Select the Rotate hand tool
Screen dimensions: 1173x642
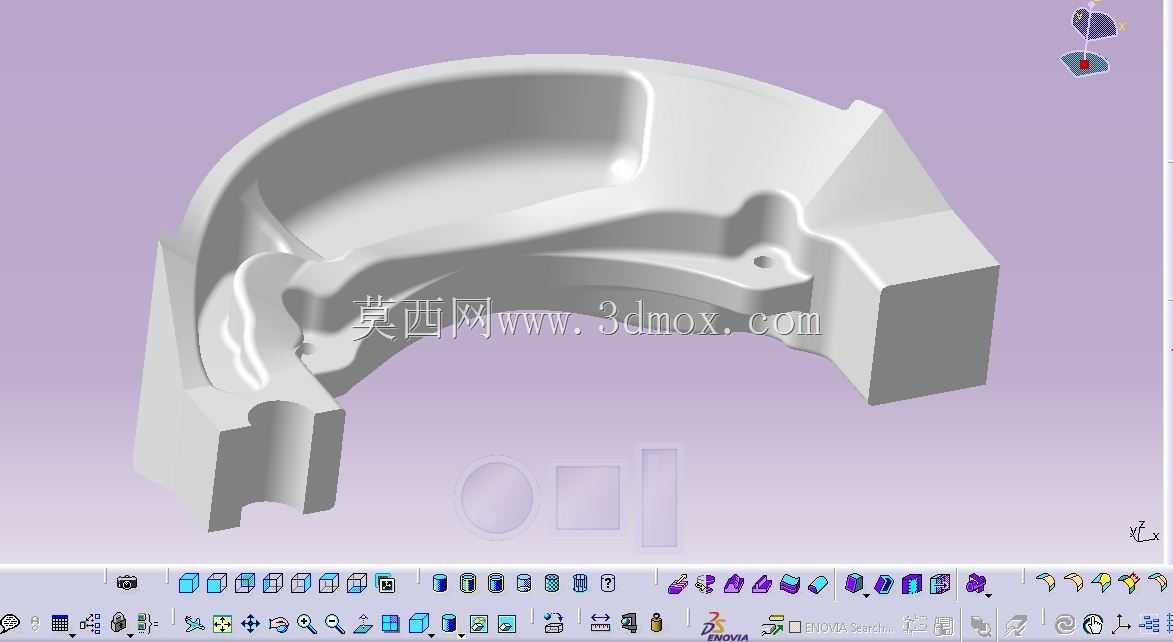[278, 623]
